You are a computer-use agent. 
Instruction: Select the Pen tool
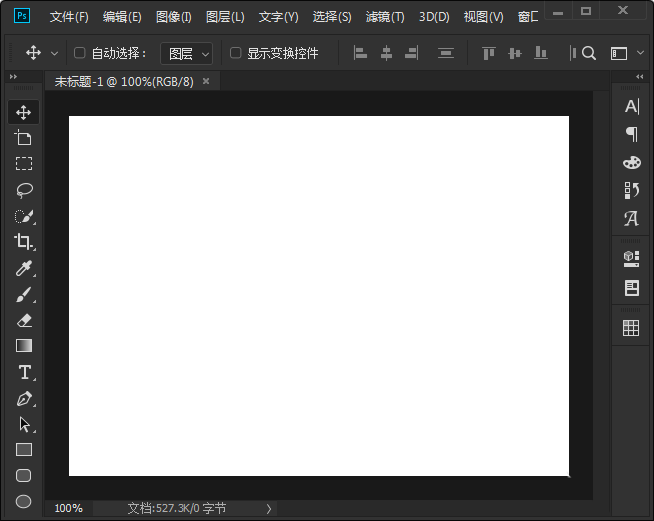(24, 399)
